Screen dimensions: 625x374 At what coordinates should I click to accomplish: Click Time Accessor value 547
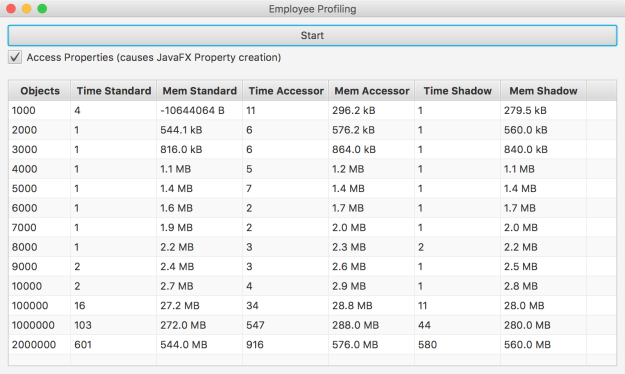285,325
